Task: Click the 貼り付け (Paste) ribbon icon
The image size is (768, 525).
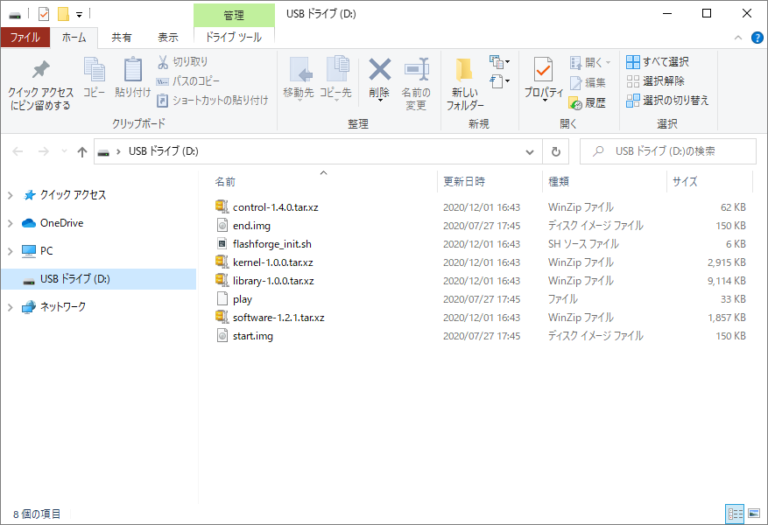Action: [133, 70]
